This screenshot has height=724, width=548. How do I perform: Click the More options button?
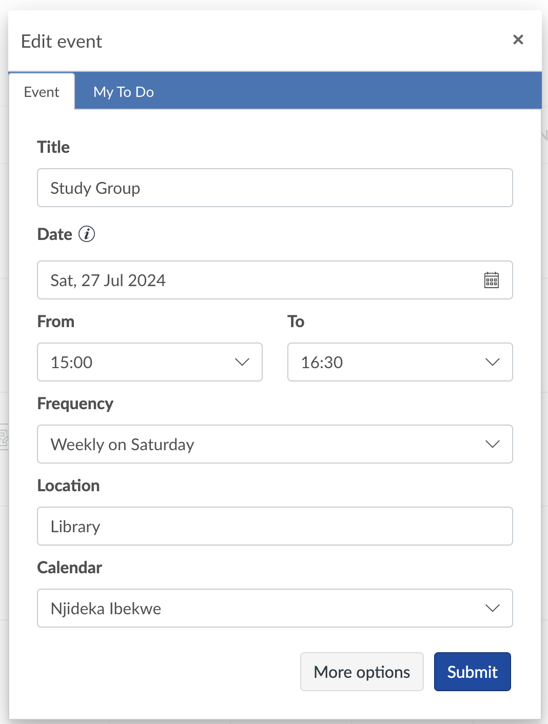pos(362,672)
